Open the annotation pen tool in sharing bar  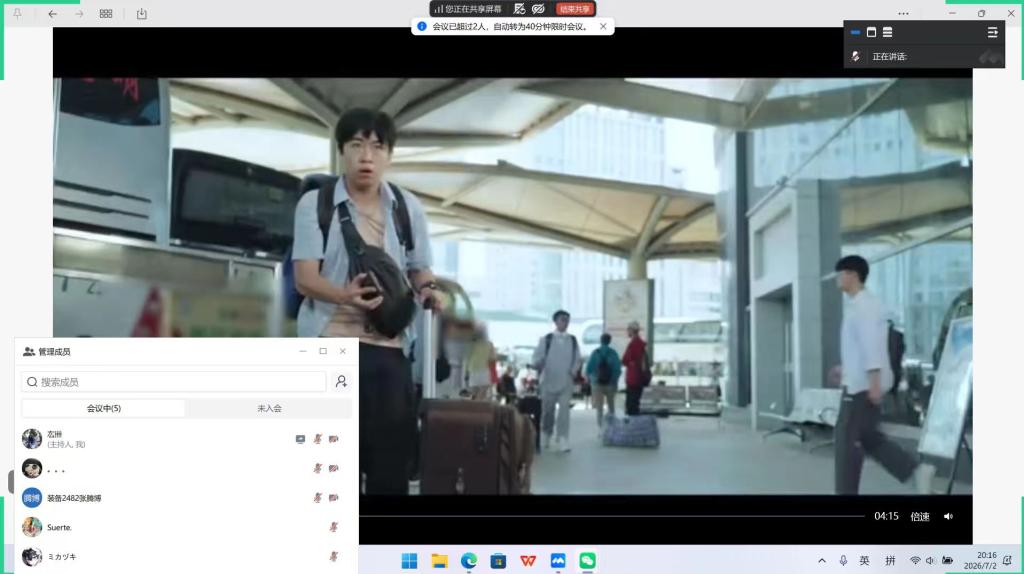point(519,9)
